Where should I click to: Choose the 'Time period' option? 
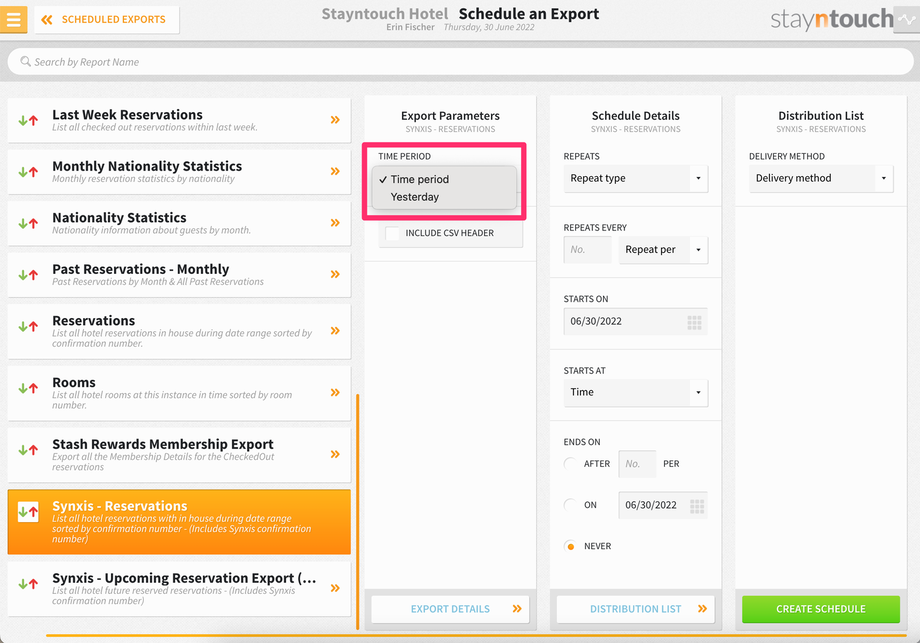444,179
